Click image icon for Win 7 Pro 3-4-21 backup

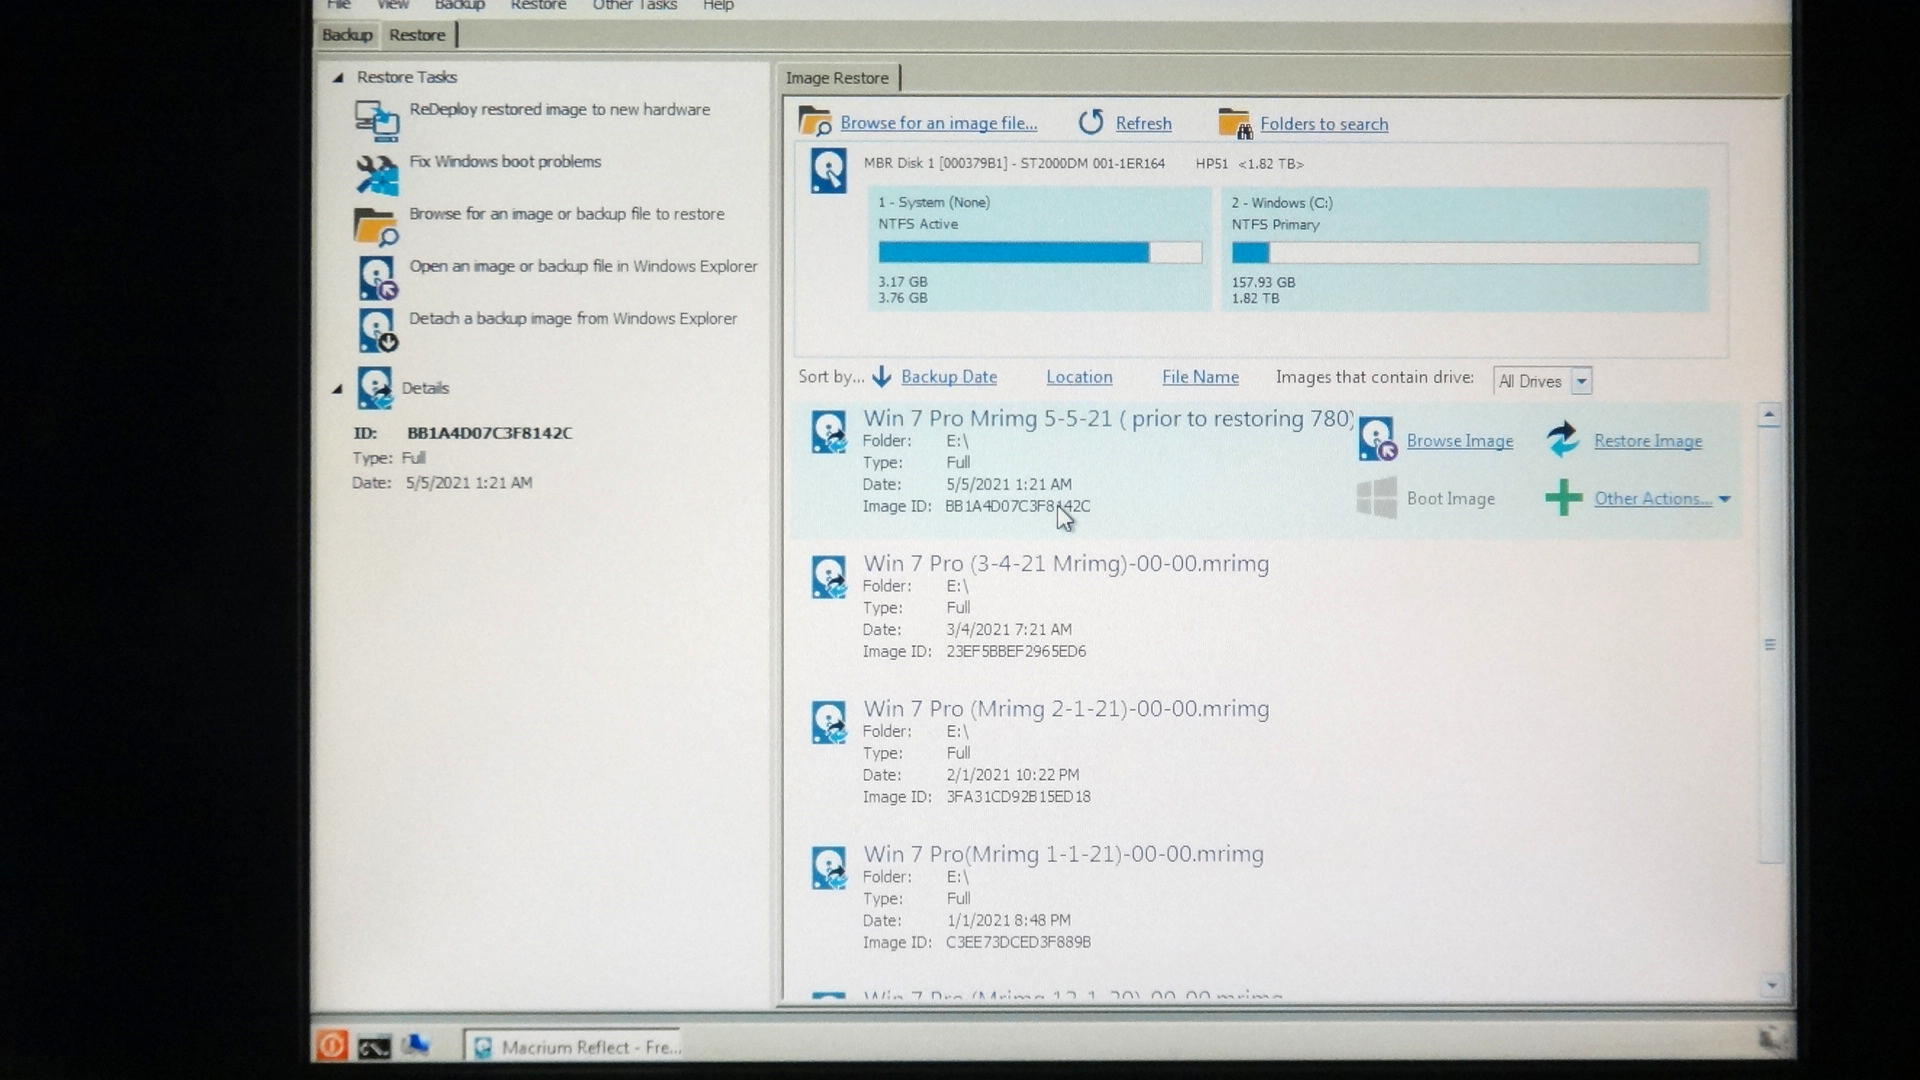click(829, 578)
